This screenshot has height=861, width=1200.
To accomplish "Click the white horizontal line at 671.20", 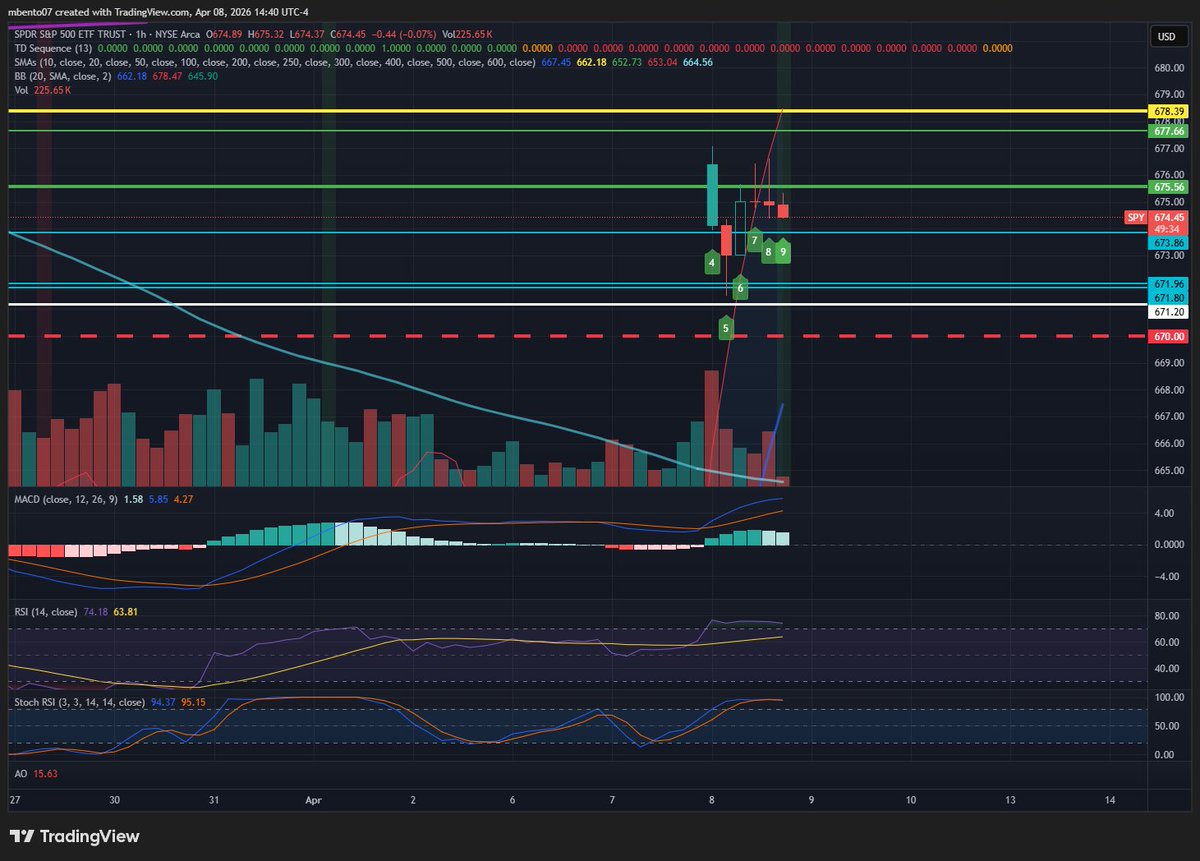I will 576,304.
